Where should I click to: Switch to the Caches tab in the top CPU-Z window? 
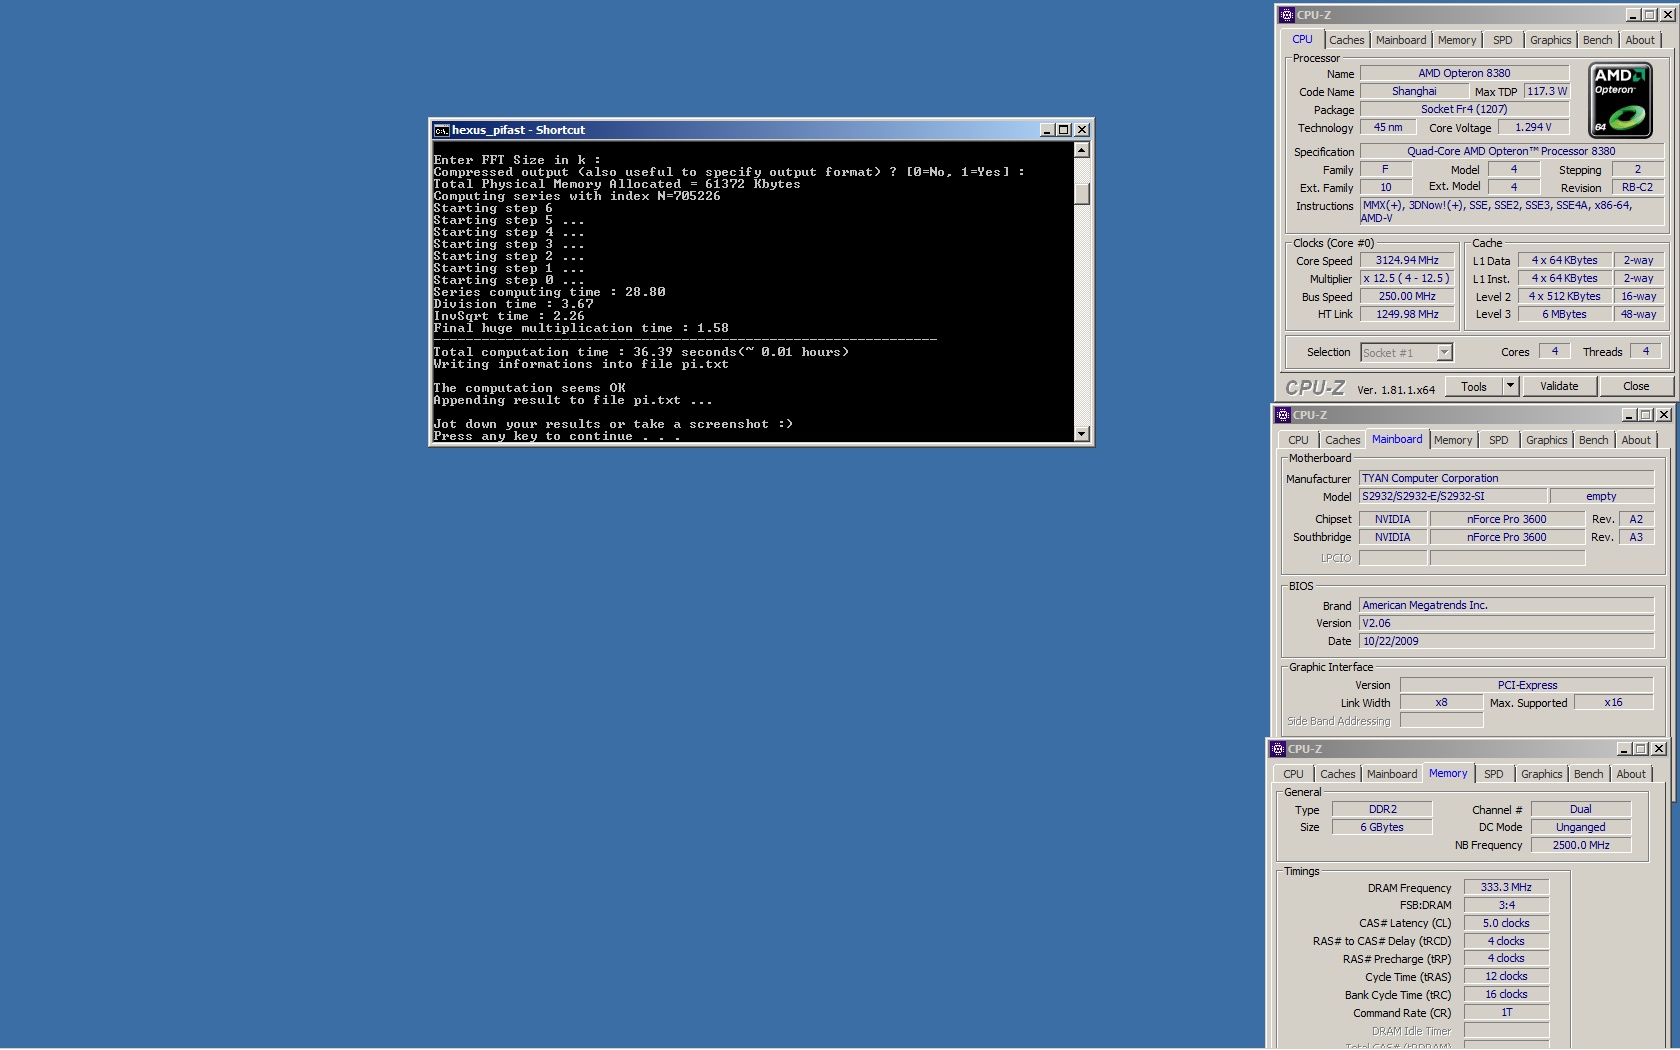coord(1346,40)
